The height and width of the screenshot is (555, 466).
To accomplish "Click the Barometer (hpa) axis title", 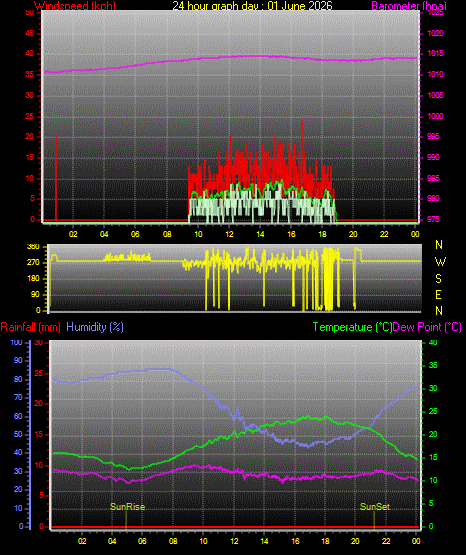I will tap(409, 6).
